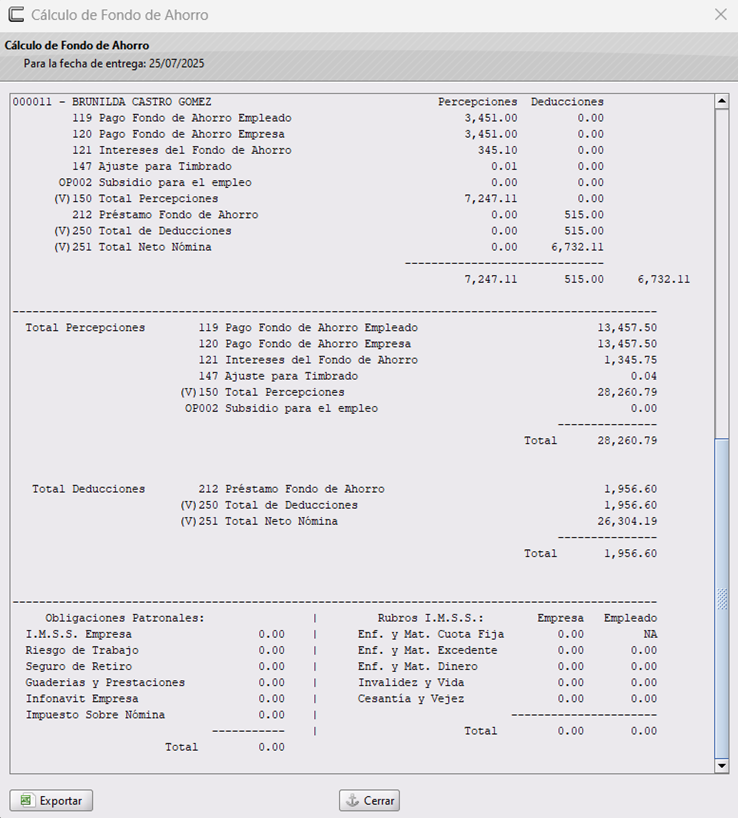Click the Exportar button
Screen dimensions: 738x818
coord(51,800)
